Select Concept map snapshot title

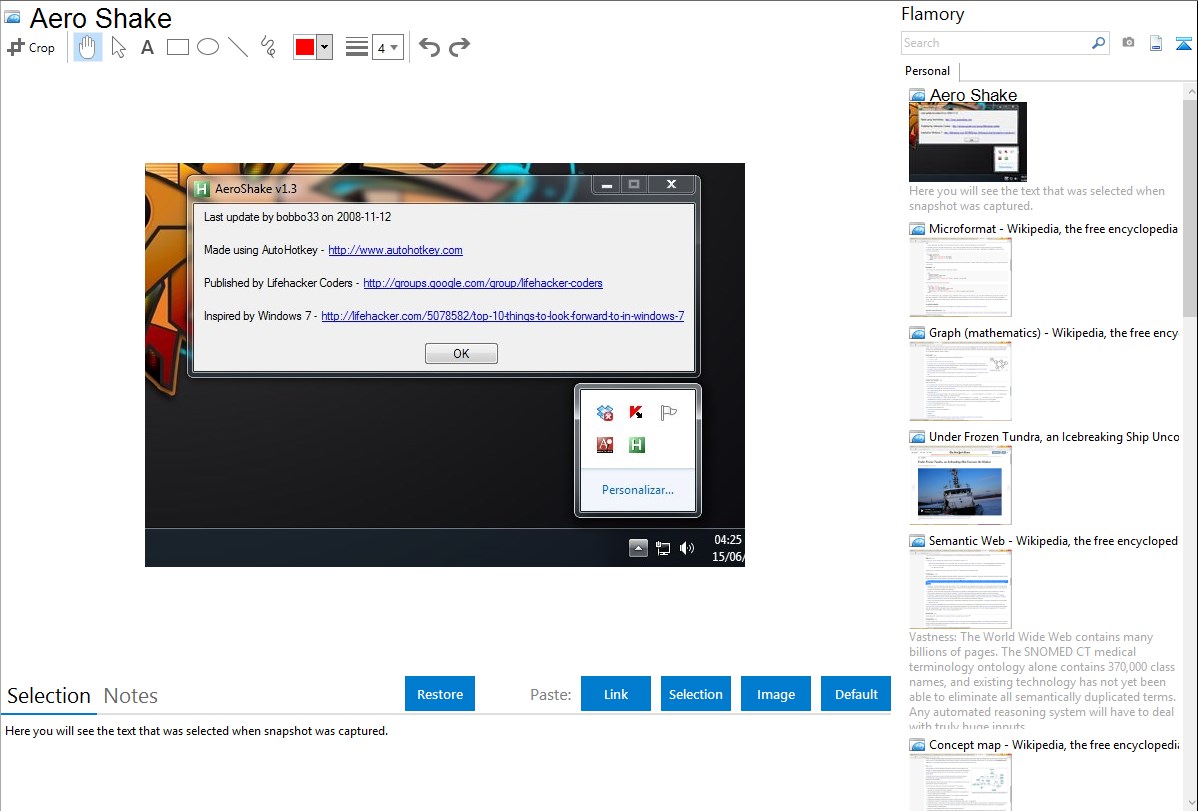[1054, 744]
